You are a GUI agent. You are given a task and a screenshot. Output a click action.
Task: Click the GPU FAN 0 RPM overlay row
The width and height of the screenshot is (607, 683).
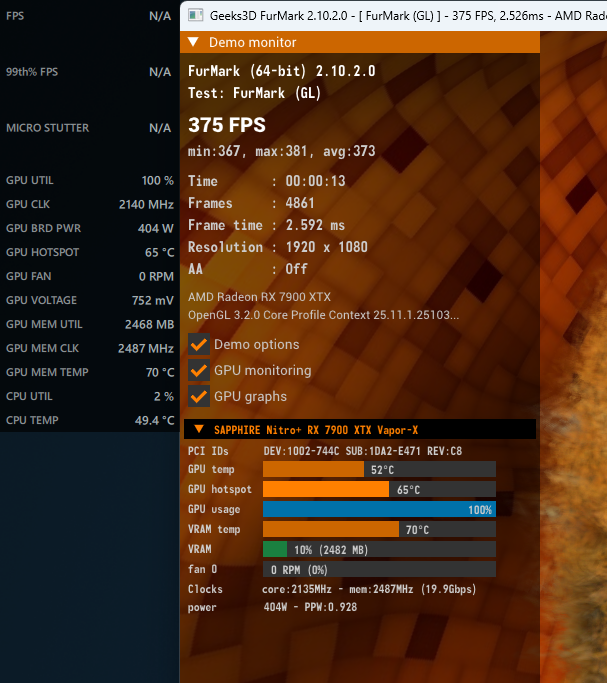90,276
